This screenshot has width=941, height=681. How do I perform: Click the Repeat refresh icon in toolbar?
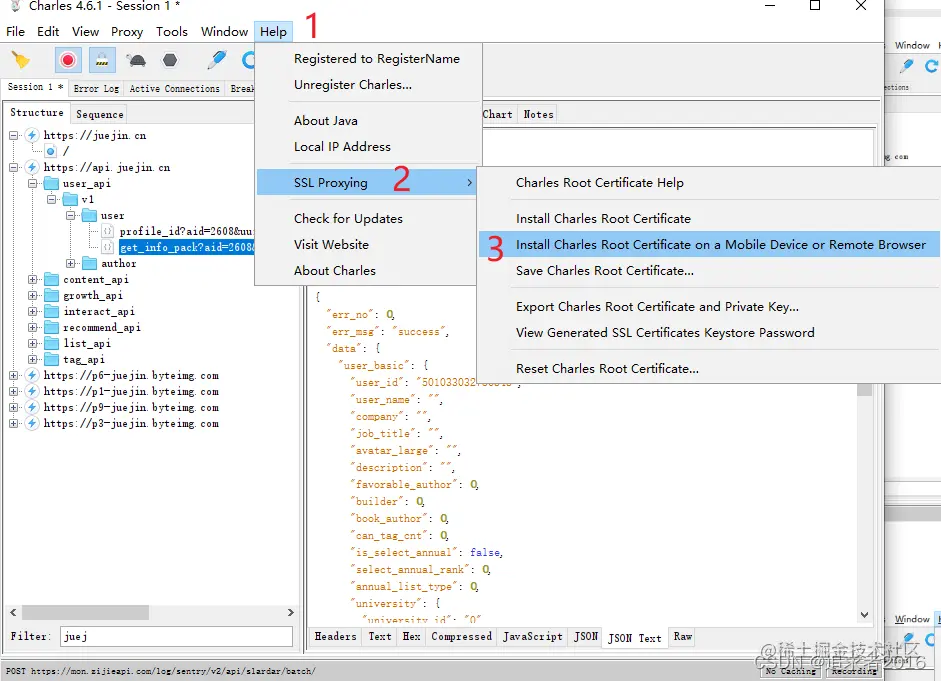[248, 60]
